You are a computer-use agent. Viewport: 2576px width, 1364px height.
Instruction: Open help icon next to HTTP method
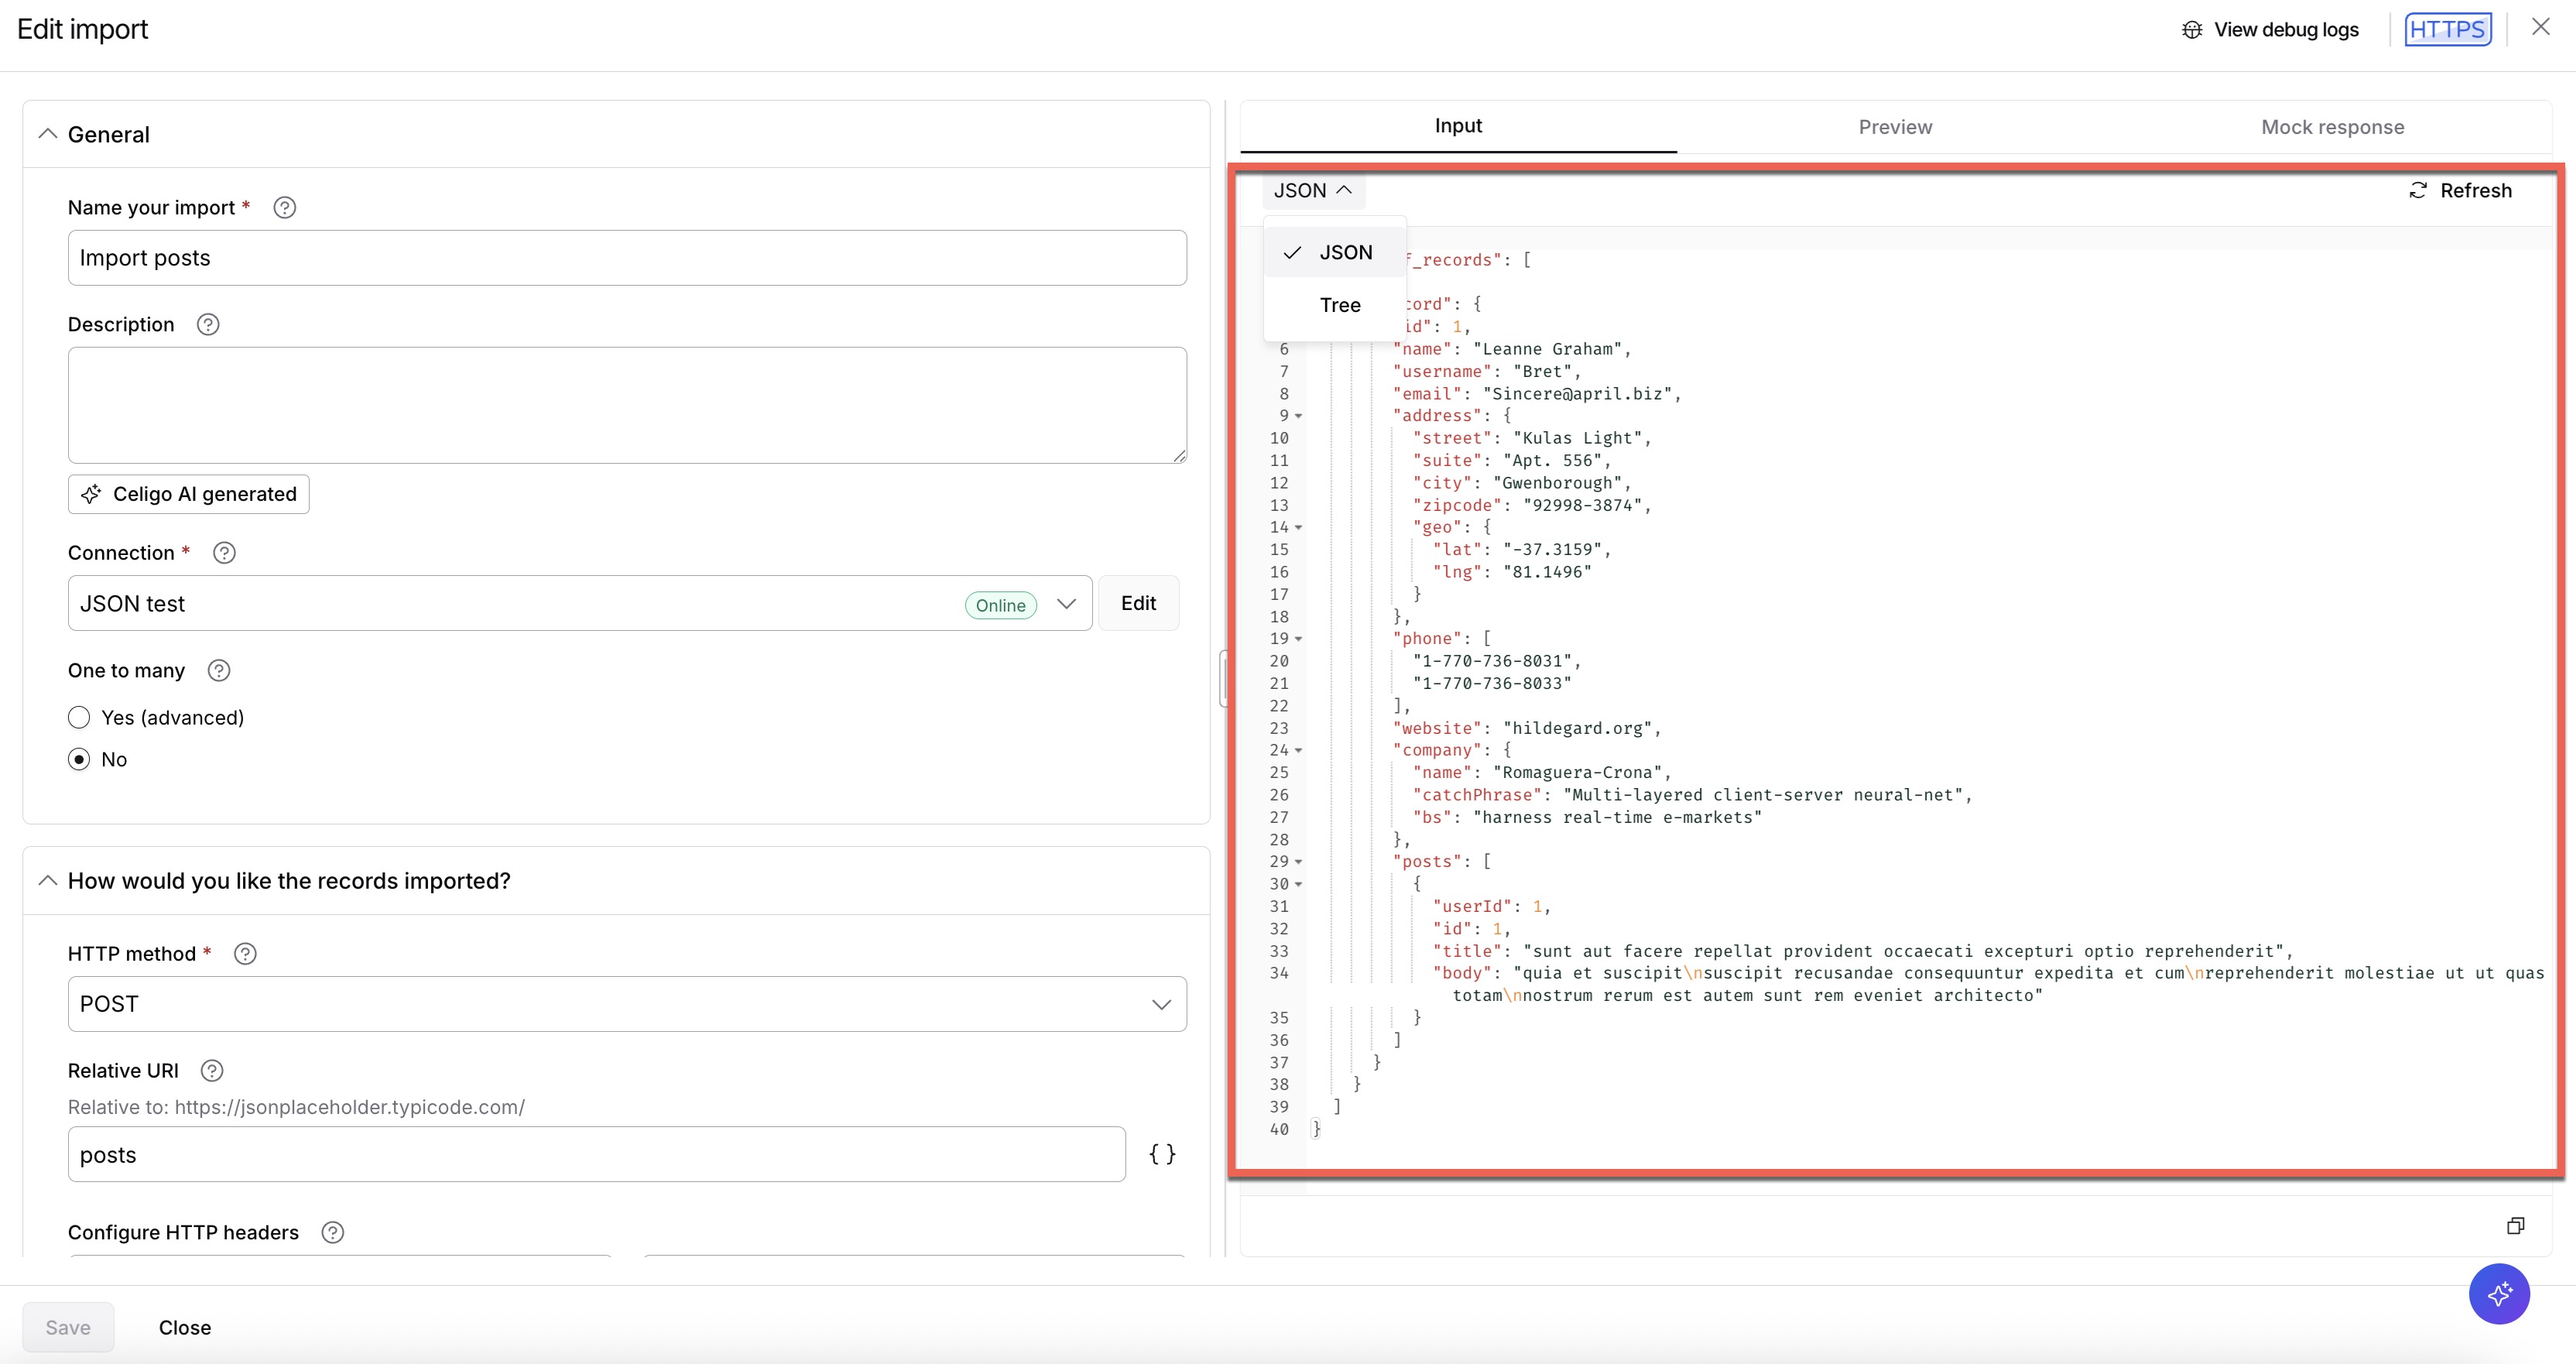(245, 953)
